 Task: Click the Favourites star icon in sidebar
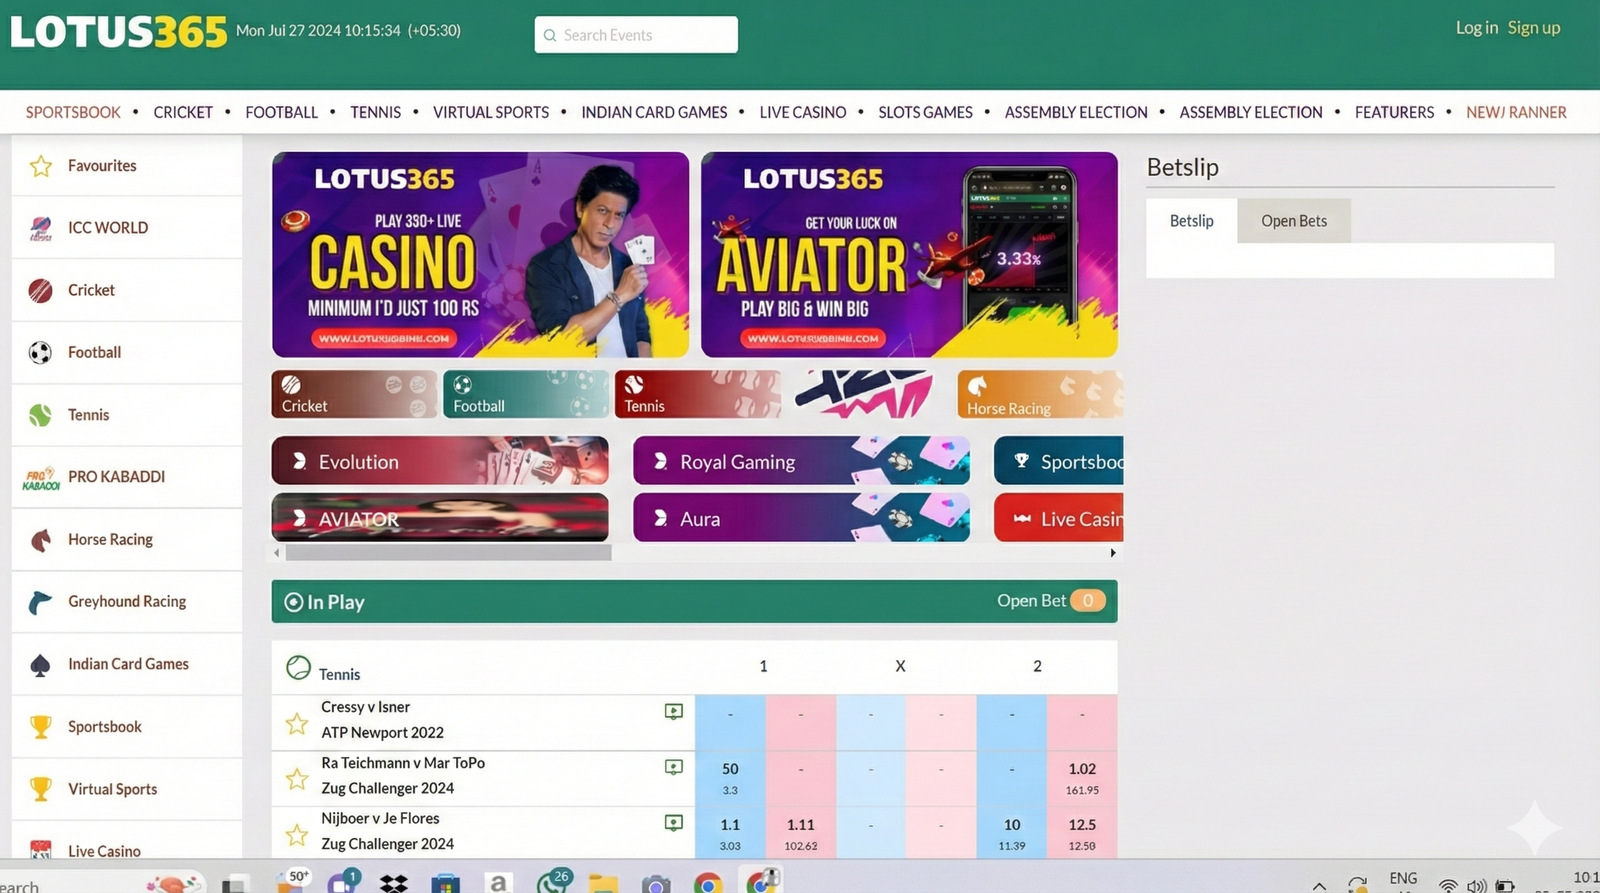point(41,166)
